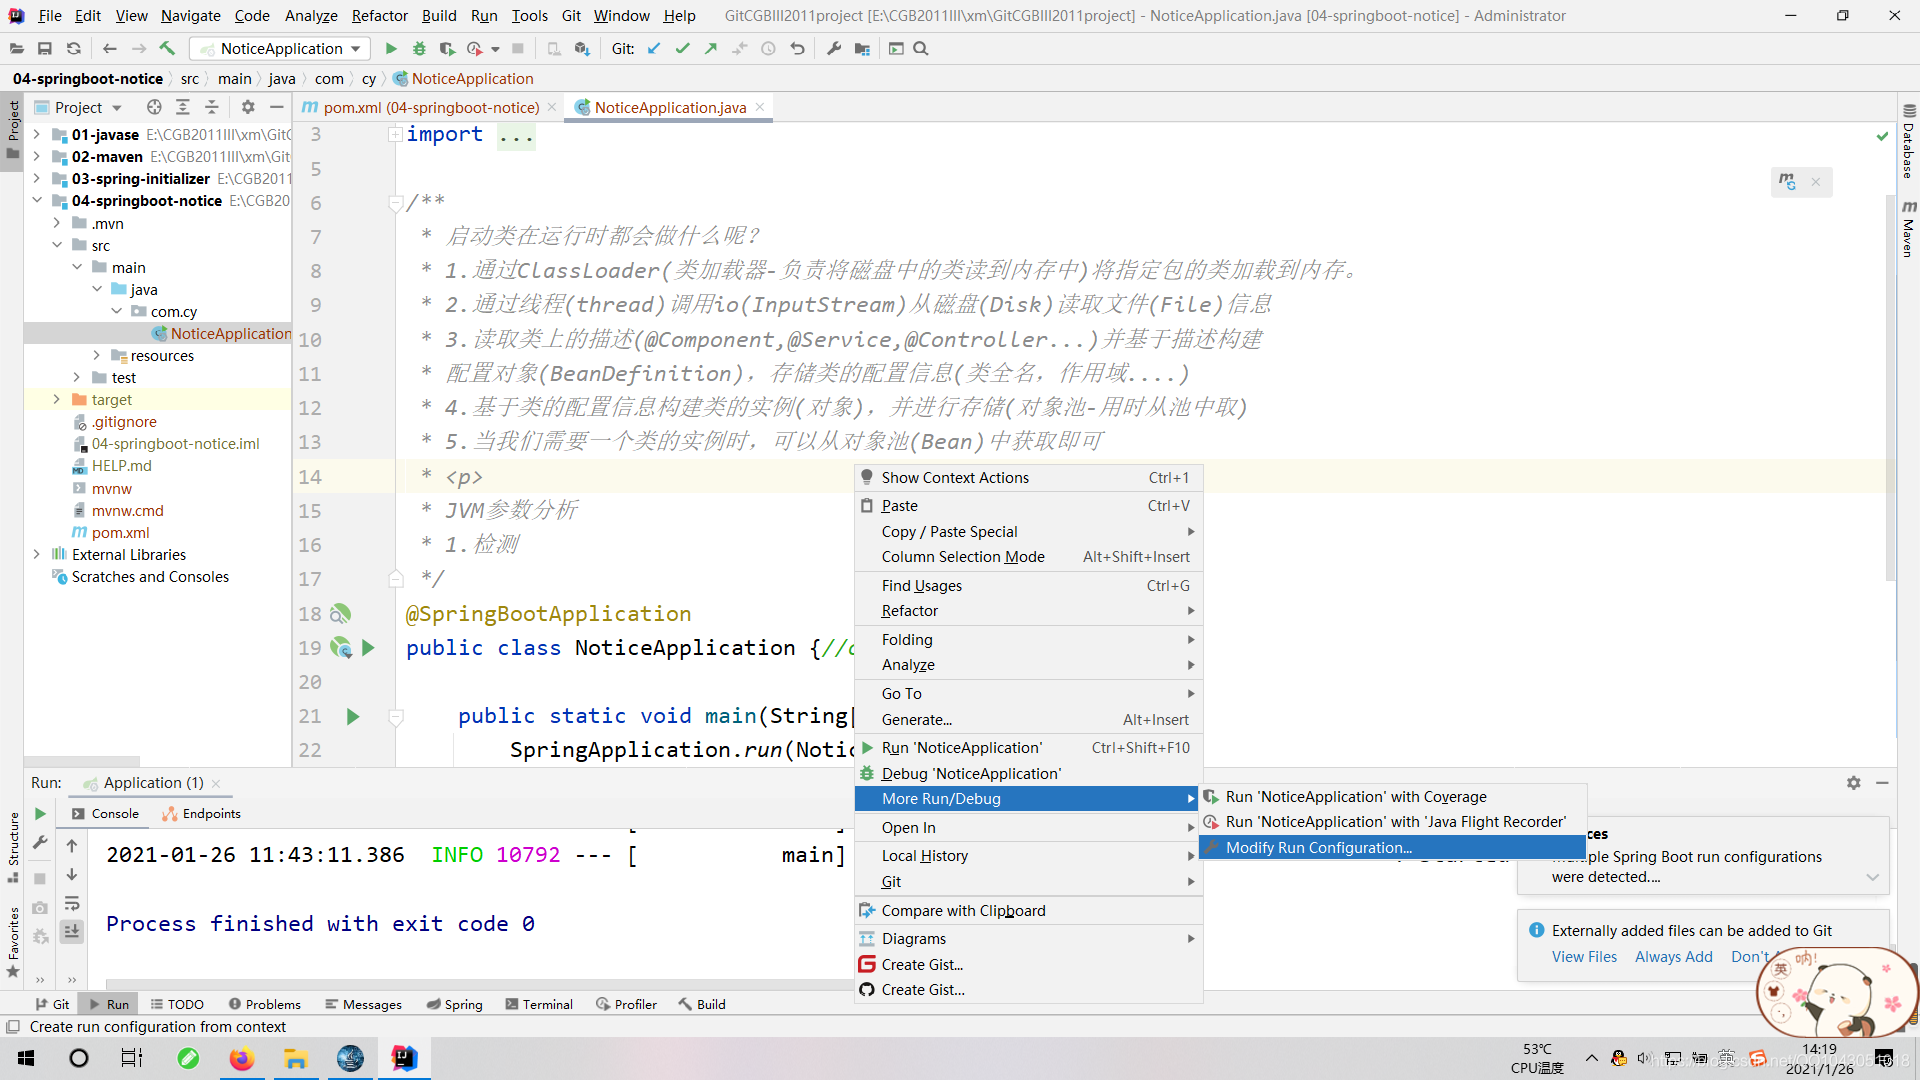Update project using the blue Git arrow
This screenshot has width=1920, height=1080.
point(654,48)
